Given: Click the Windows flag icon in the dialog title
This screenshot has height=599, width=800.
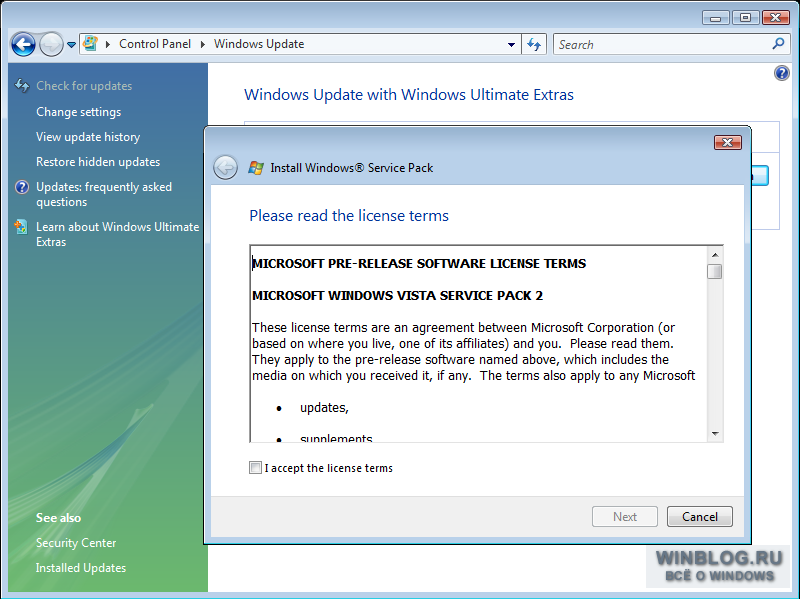Looking at the screenshot, I should [x=256, y=167].
